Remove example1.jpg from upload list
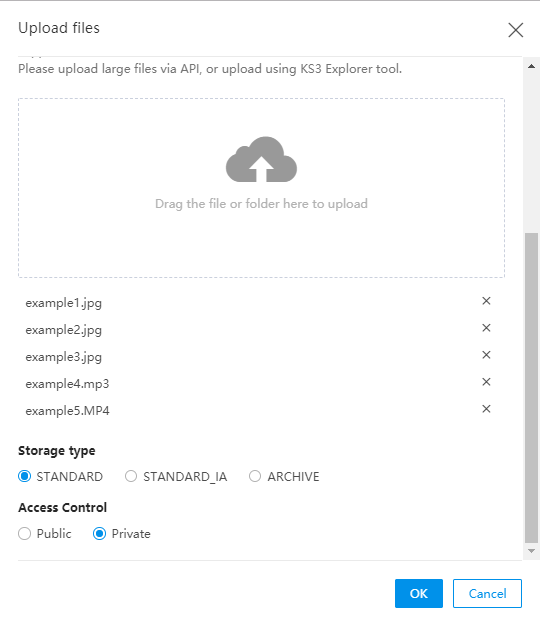This screenshot has height=626, width=540. click(x=486, y=301)
